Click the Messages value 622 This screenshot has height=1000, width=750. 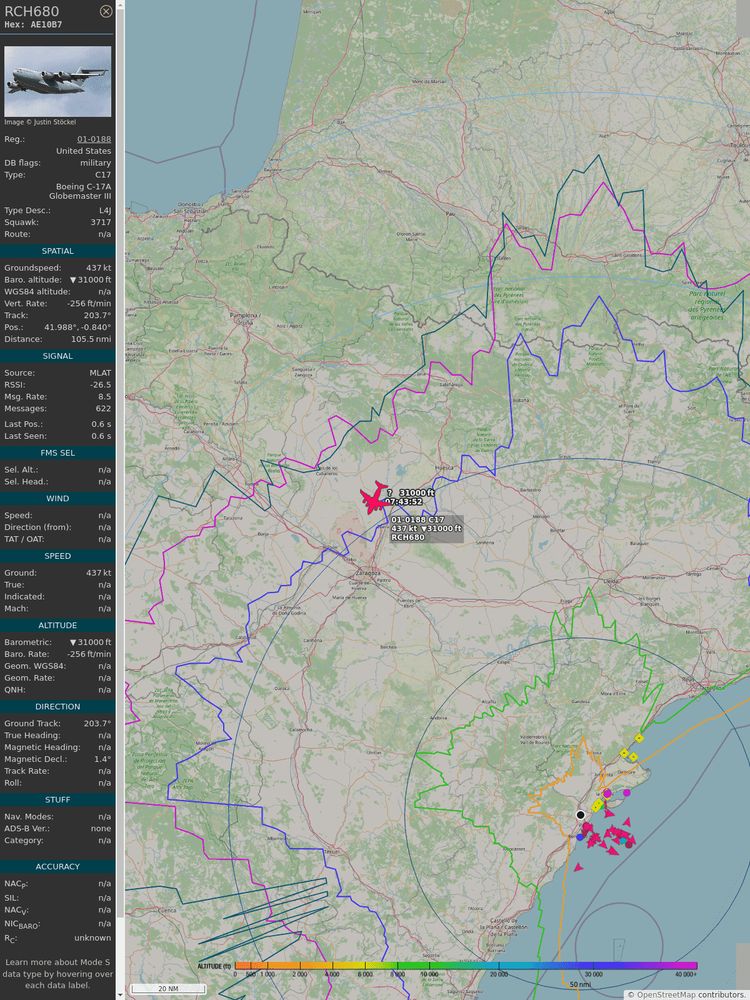pyautogui.click(x=103, y=409)
